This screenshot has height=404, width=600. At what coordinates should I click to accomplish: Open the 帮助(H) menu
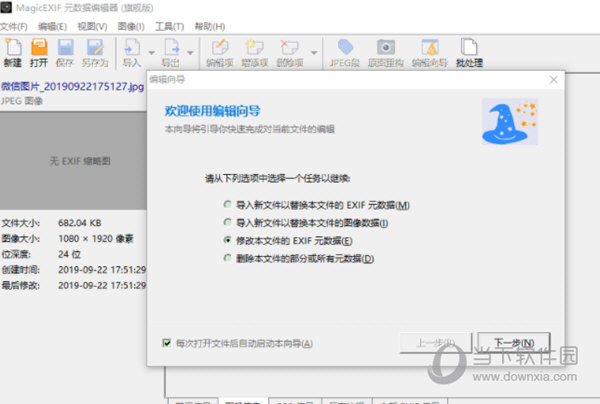click(x=210, y=26)
